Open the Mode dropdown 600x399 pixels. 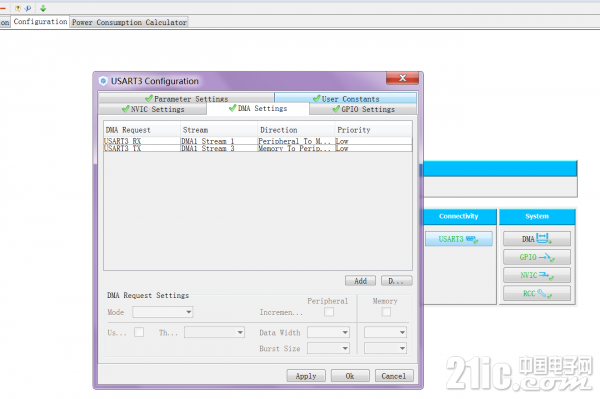click(x=163, y=312)
